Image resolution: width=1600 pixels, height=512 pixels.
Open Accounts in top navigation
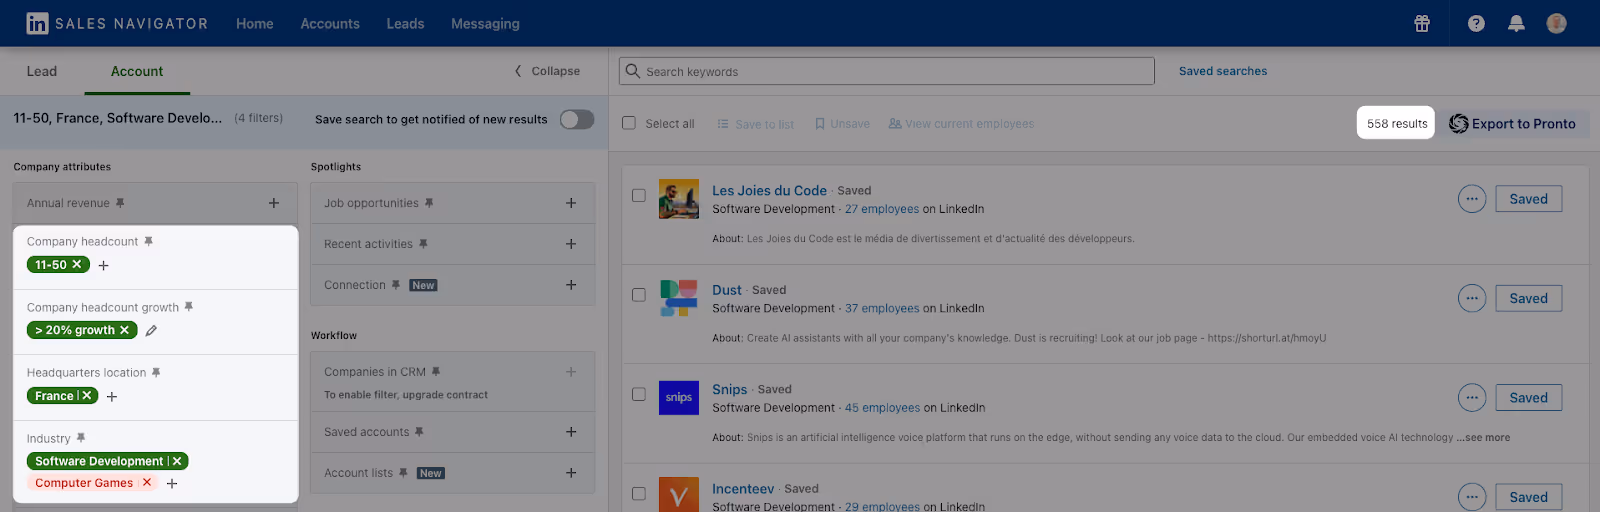330,24
